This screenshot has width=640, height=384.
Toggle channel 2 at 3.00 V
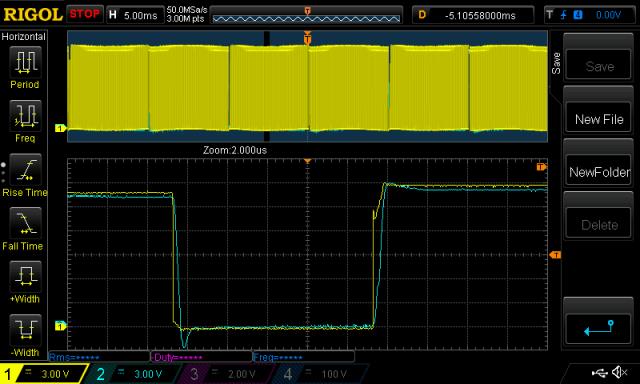(x=133, y=374)
